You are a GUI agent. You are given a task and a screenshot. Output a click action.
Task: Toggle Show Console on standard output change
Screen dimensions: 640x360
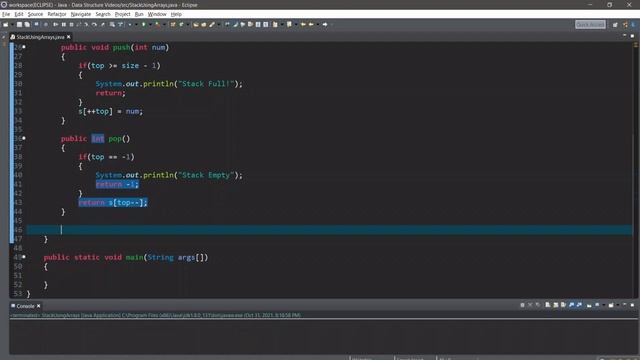pos(571,305)
